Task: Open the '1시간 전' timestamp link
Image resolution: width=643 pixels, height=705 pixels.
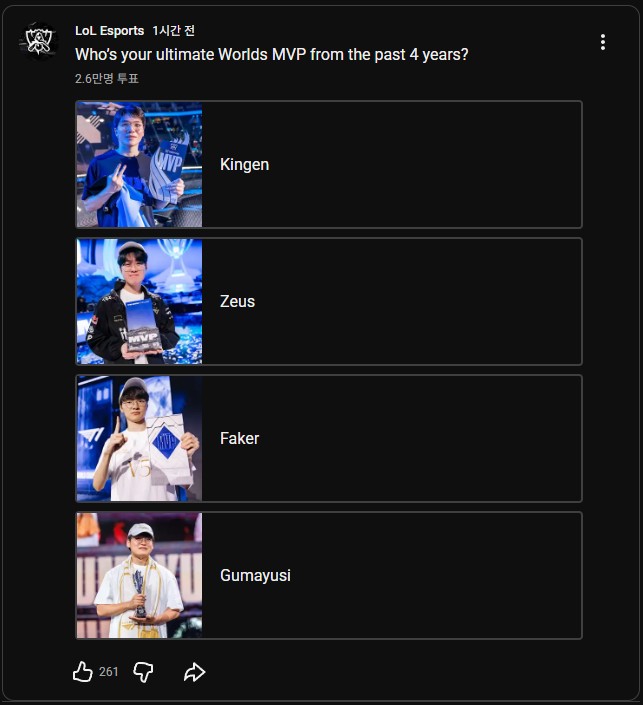Action: click(x=174, y=31)
